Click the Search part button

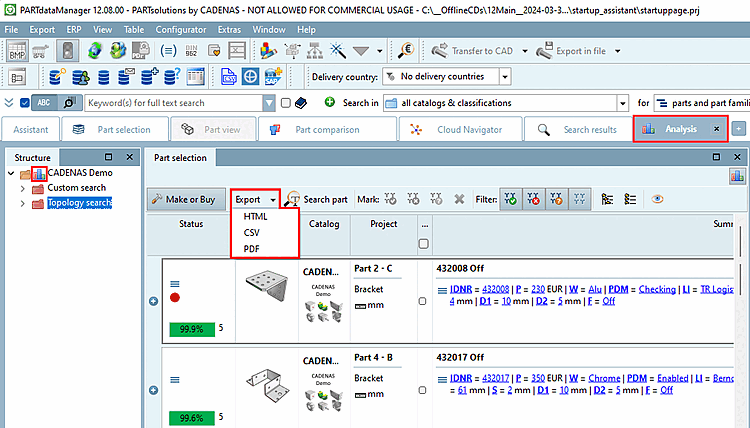(x=317, y=199)
